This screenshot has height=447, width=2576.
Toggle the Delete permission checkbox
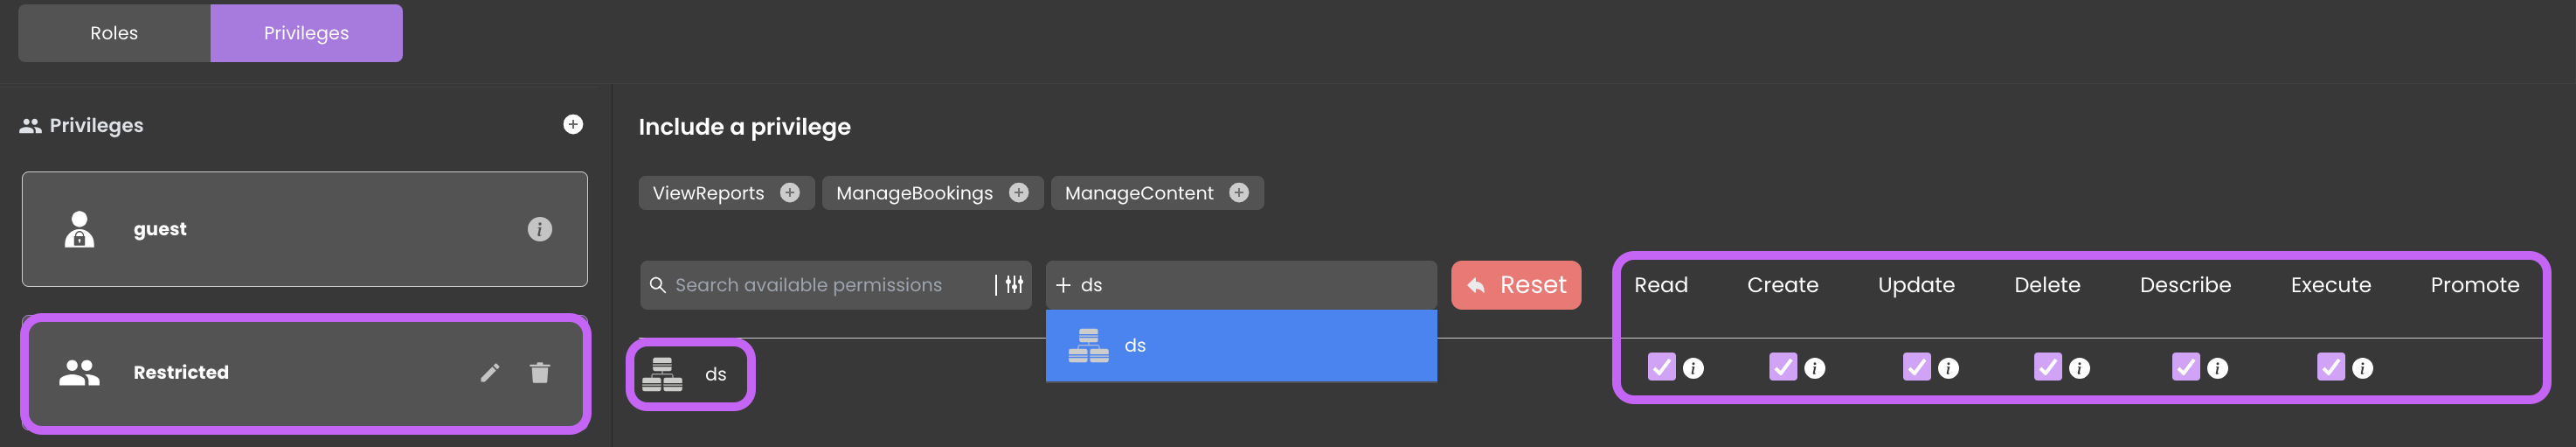point(2048,367)
